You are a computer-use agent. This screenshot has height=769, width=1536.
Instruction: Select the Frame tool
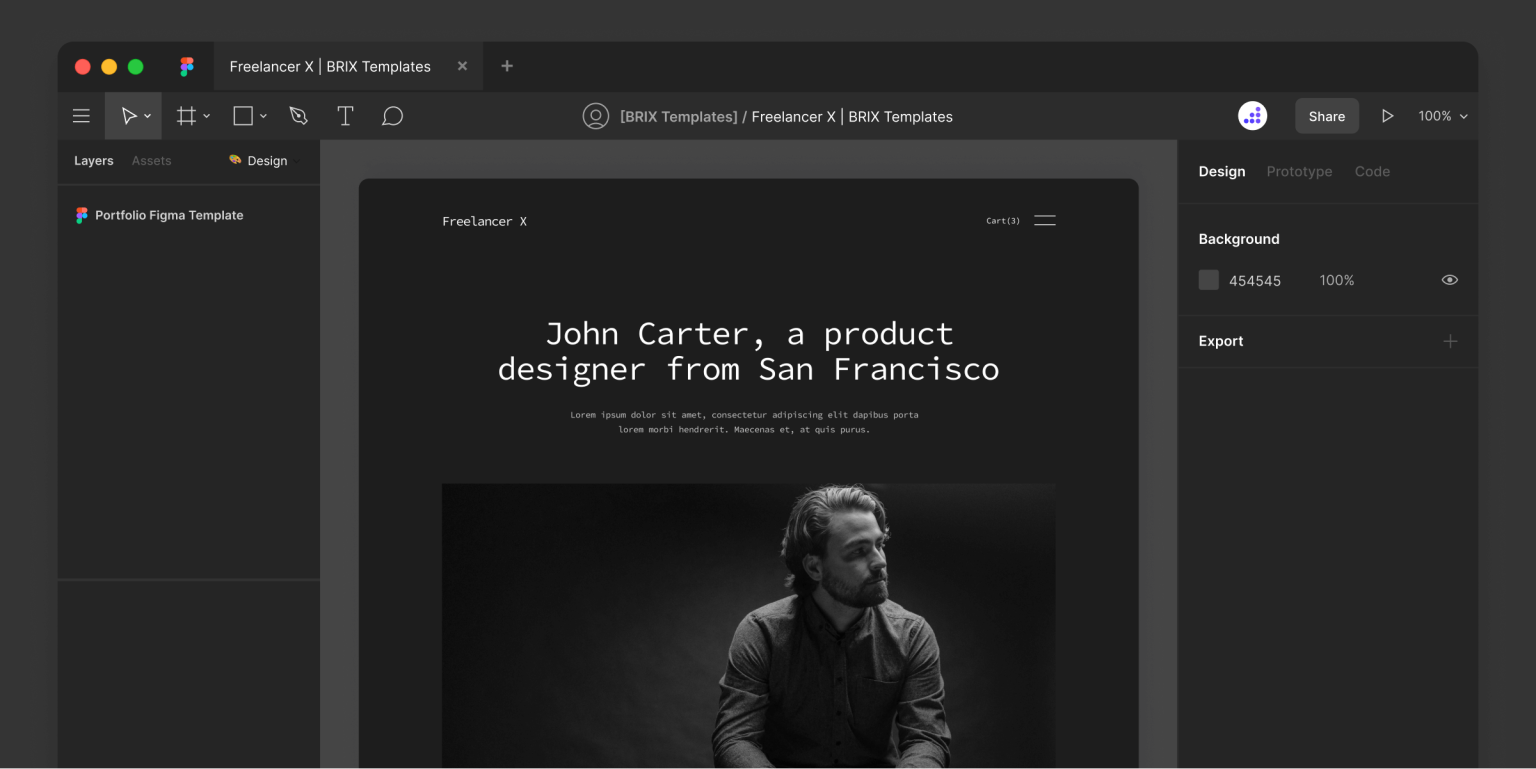pos(186,115)
